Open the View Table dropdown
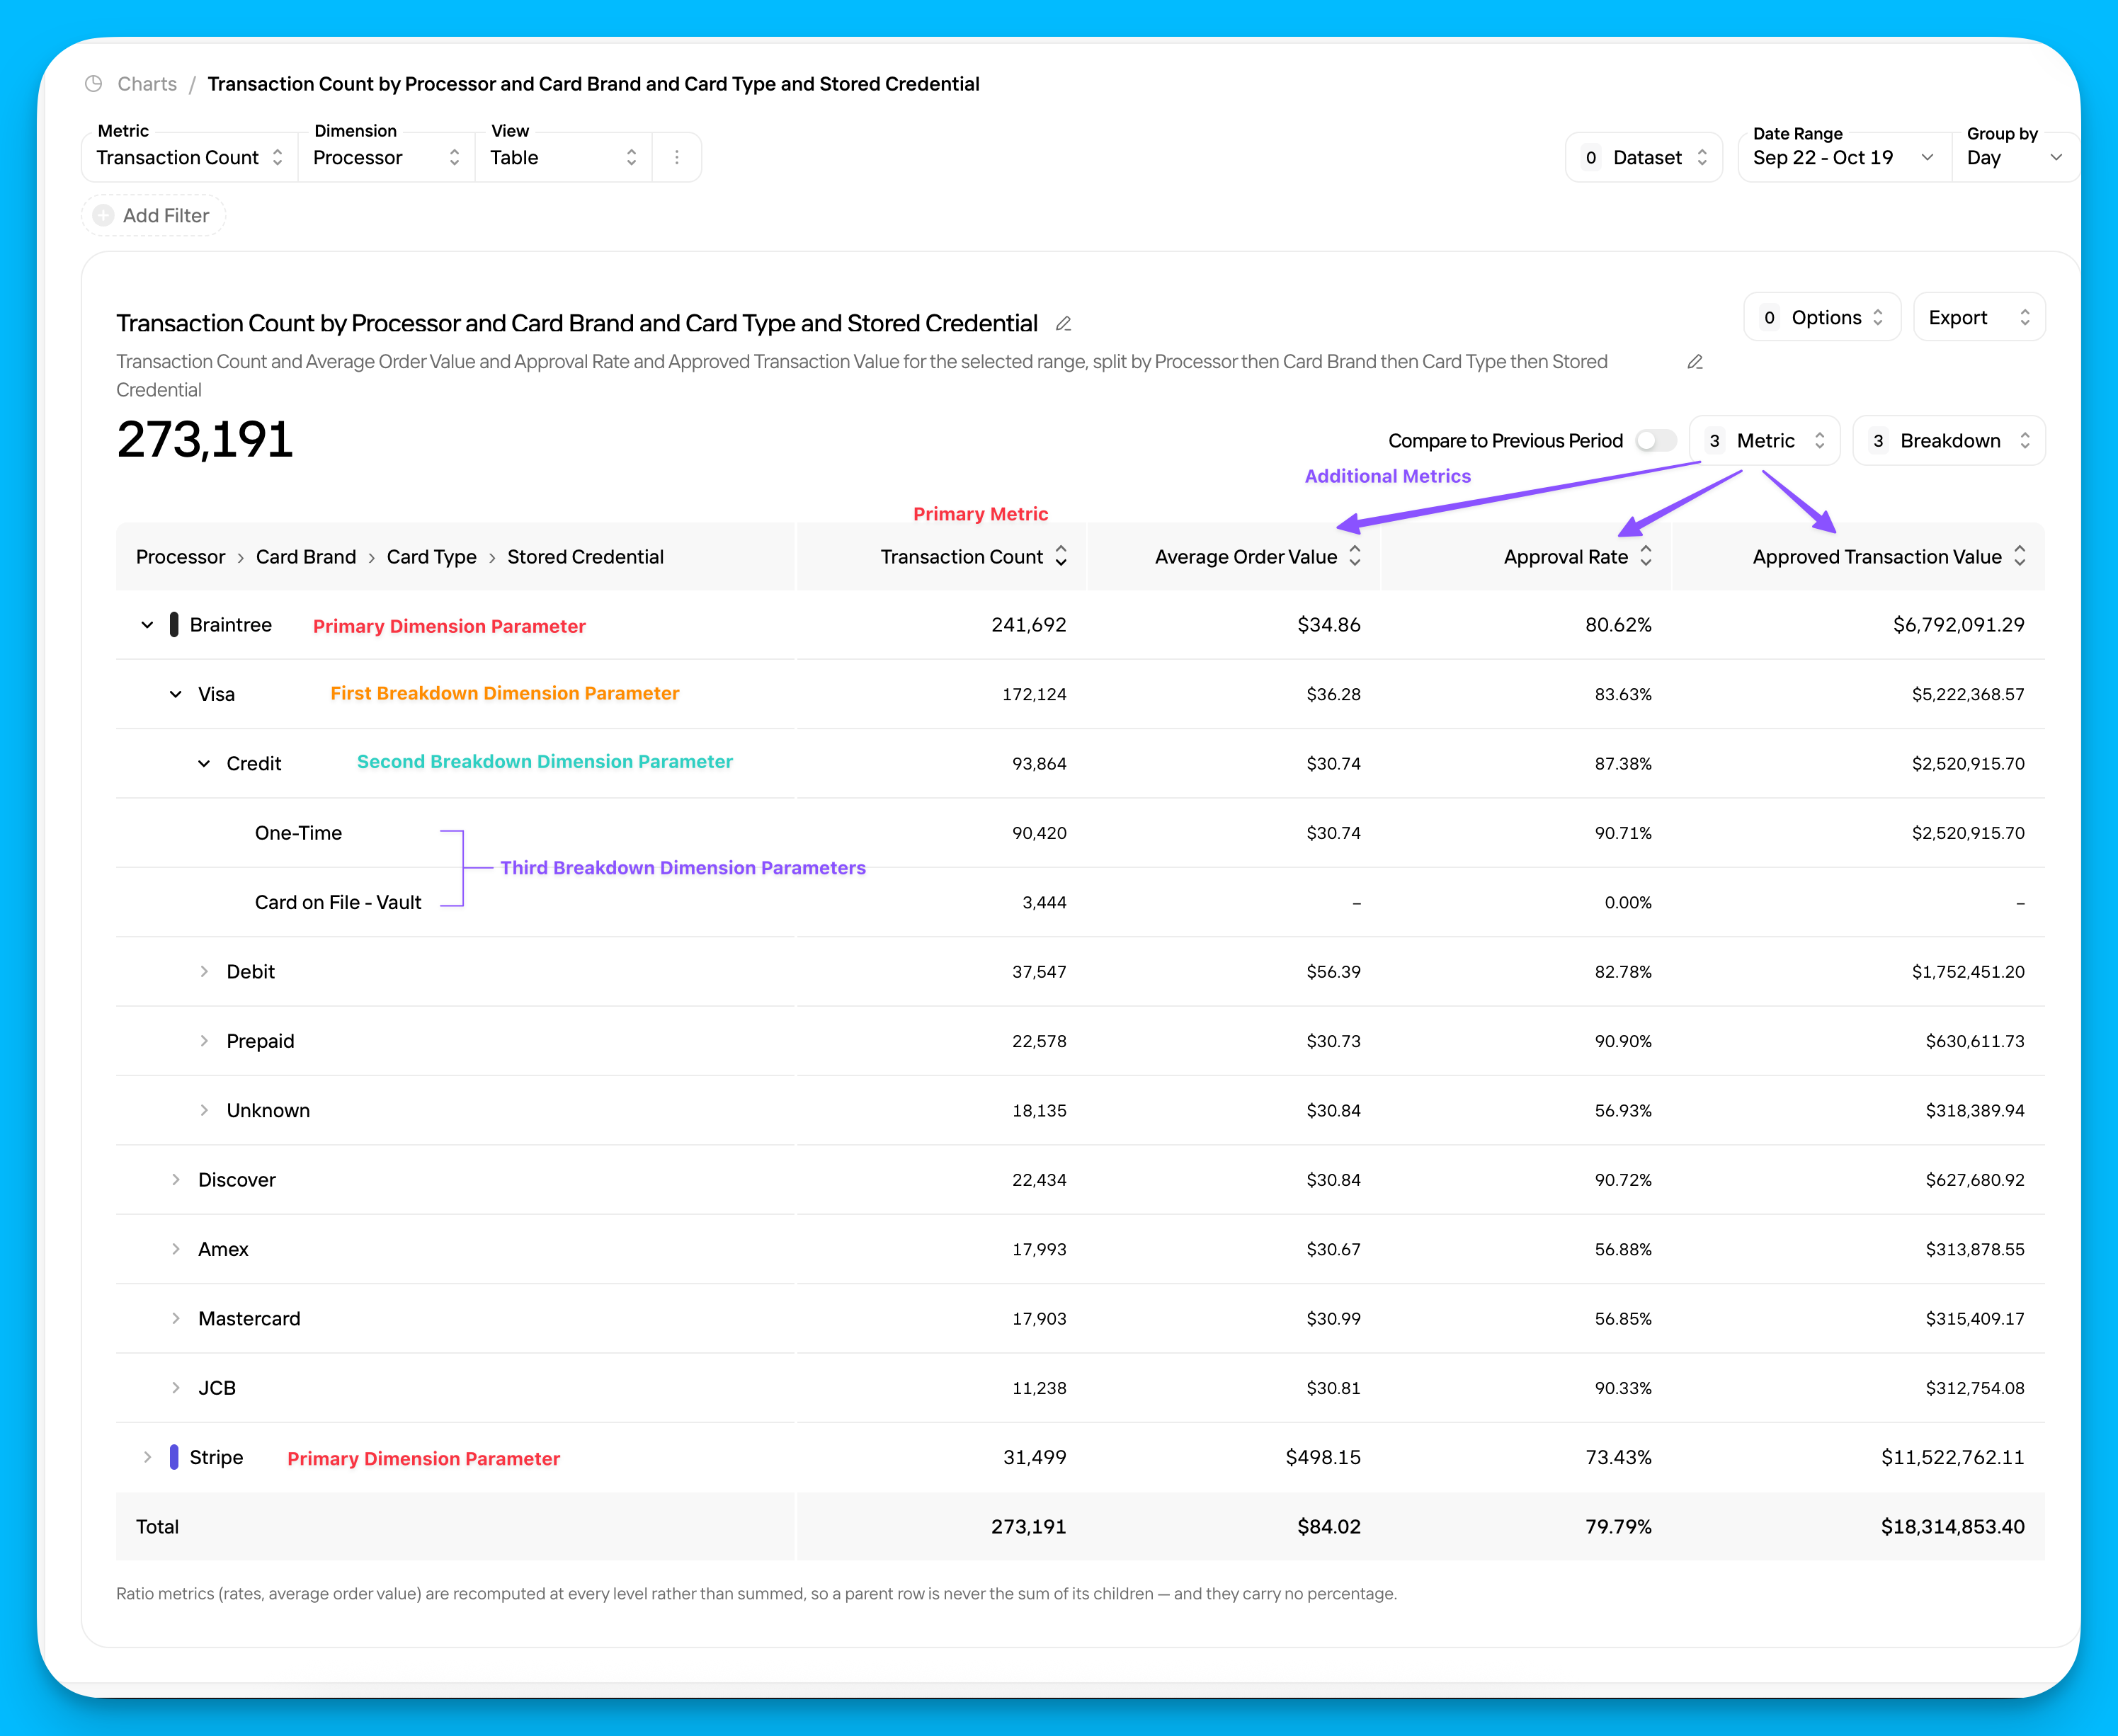The image size is (2118, 1736). click(563, 157)
